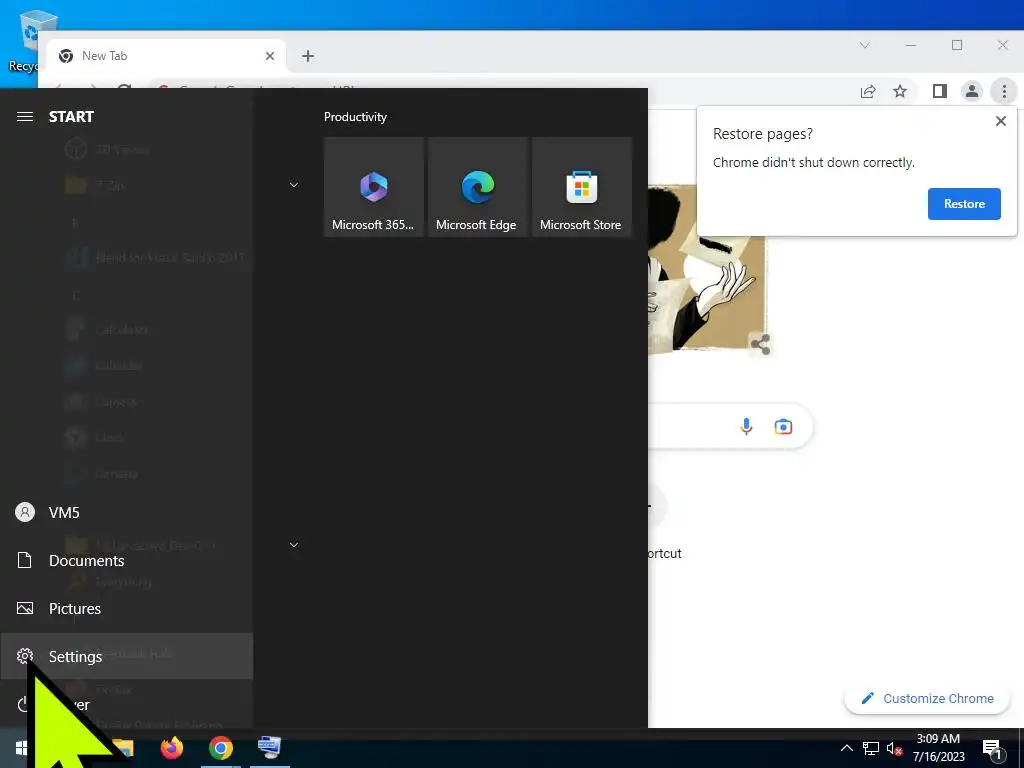
Task: Start a Google voice search
Action: tap(746, 426)
